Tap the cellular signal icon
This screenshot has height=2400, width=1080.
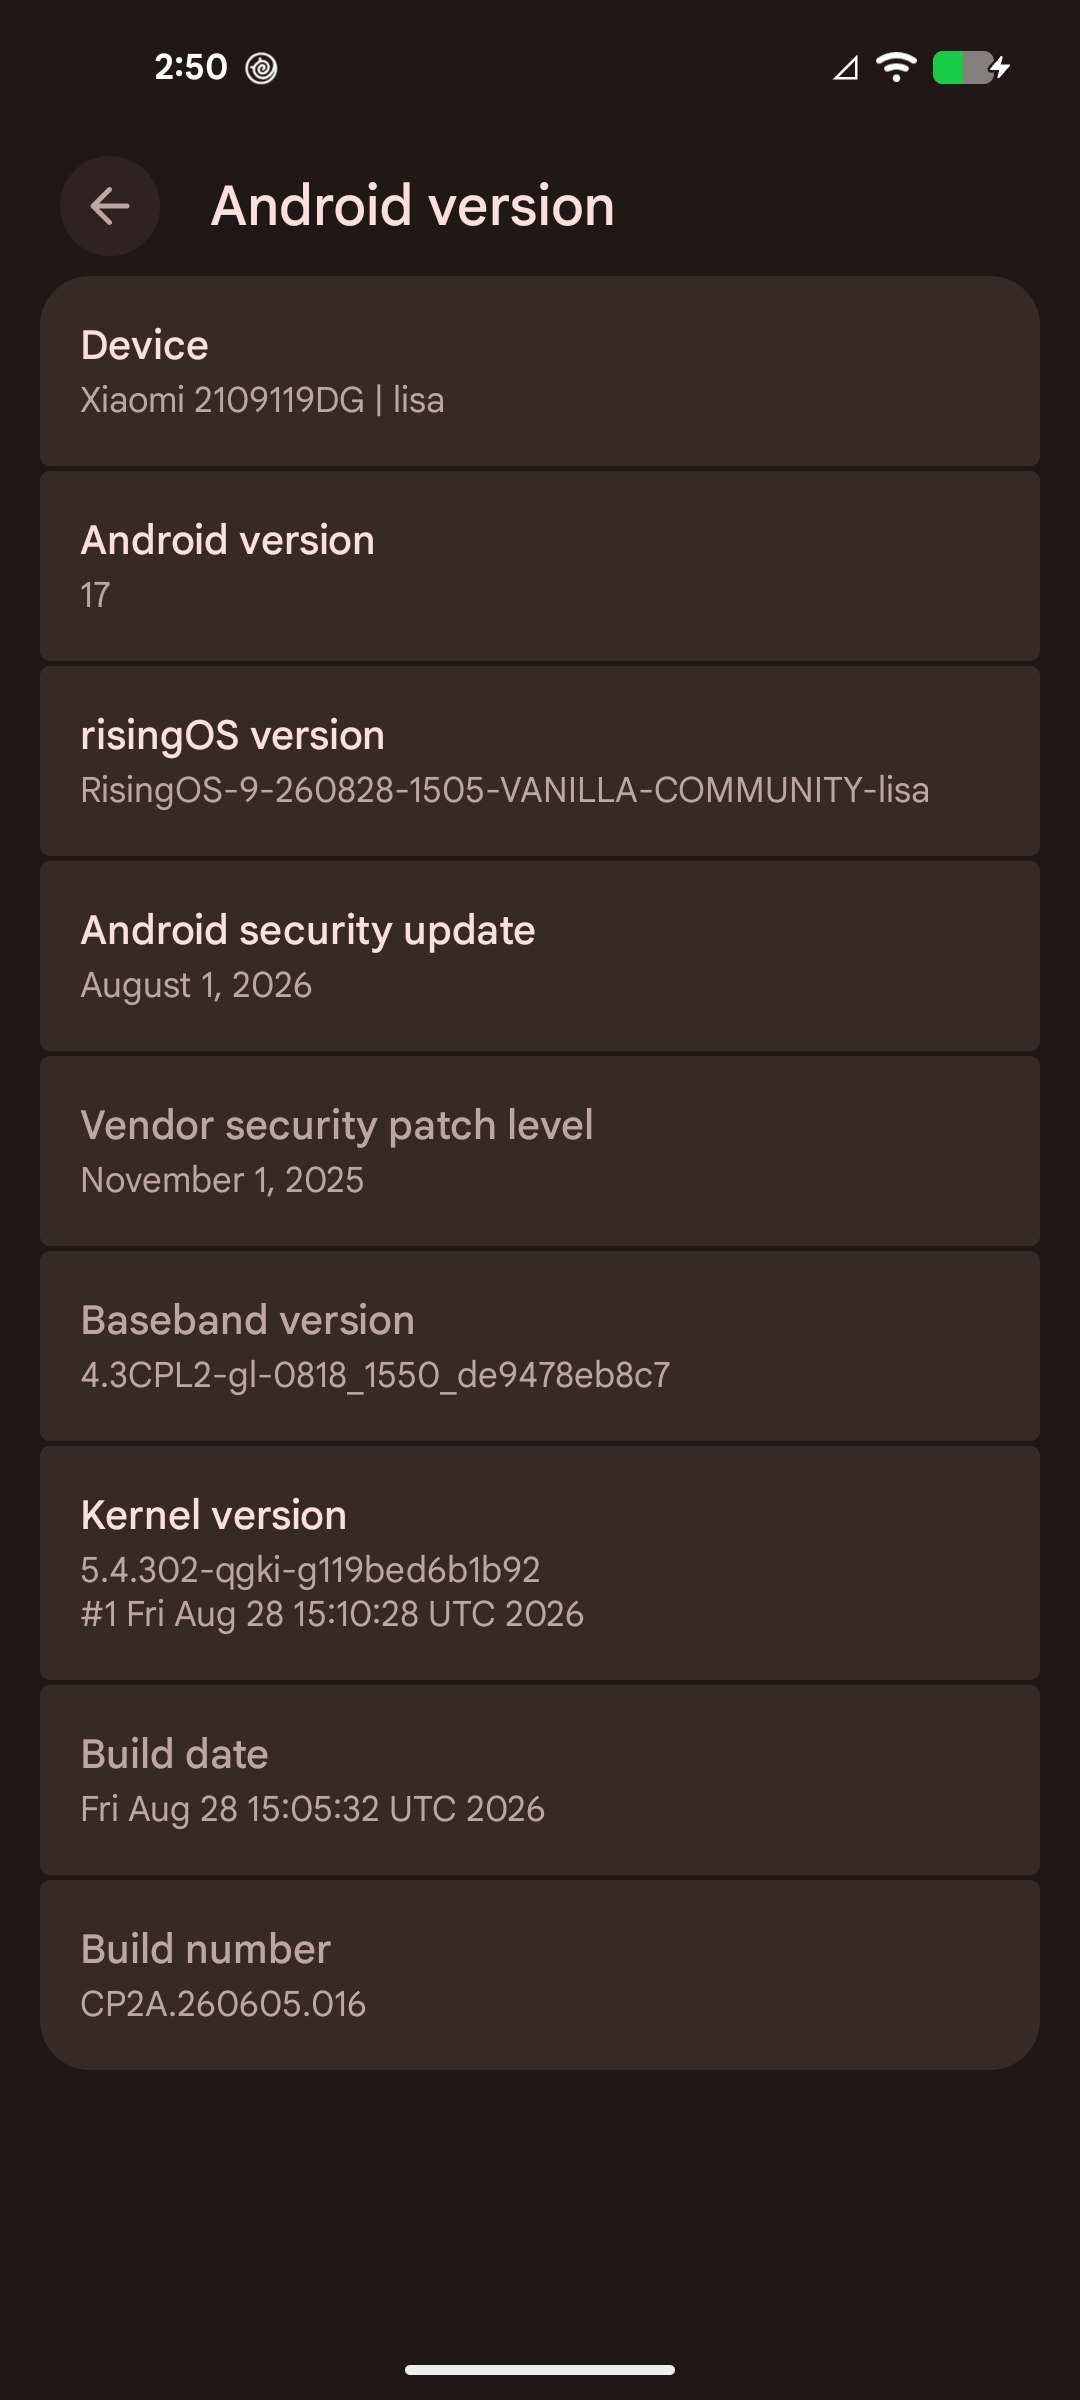[846, 68]
